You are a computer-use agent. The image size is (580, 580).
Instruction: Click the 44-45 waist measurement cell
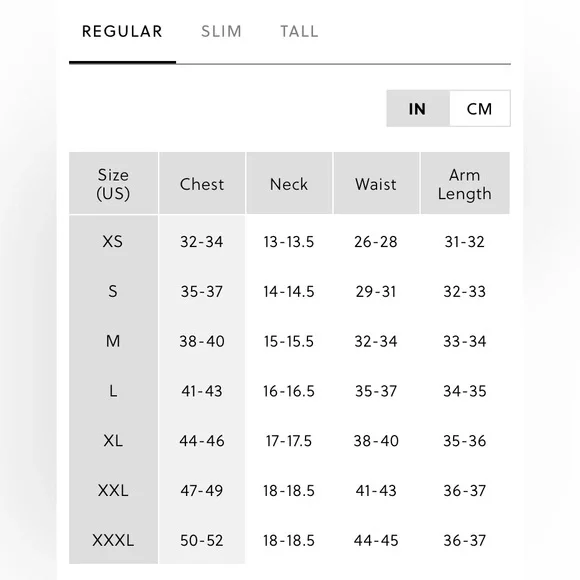(x=376, y=540)
